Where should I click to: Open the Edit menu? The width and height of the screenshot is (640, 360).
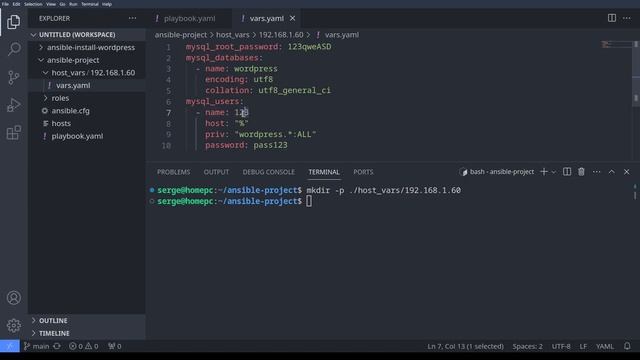pos(16,4)
